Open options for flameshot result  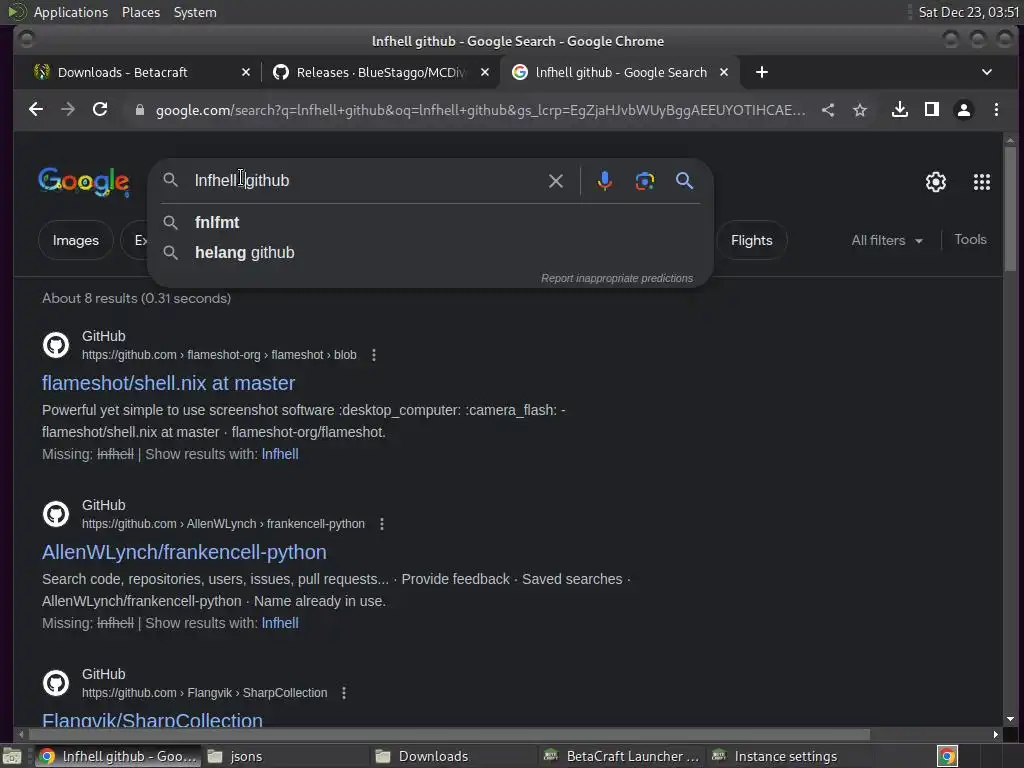[374, 355]
